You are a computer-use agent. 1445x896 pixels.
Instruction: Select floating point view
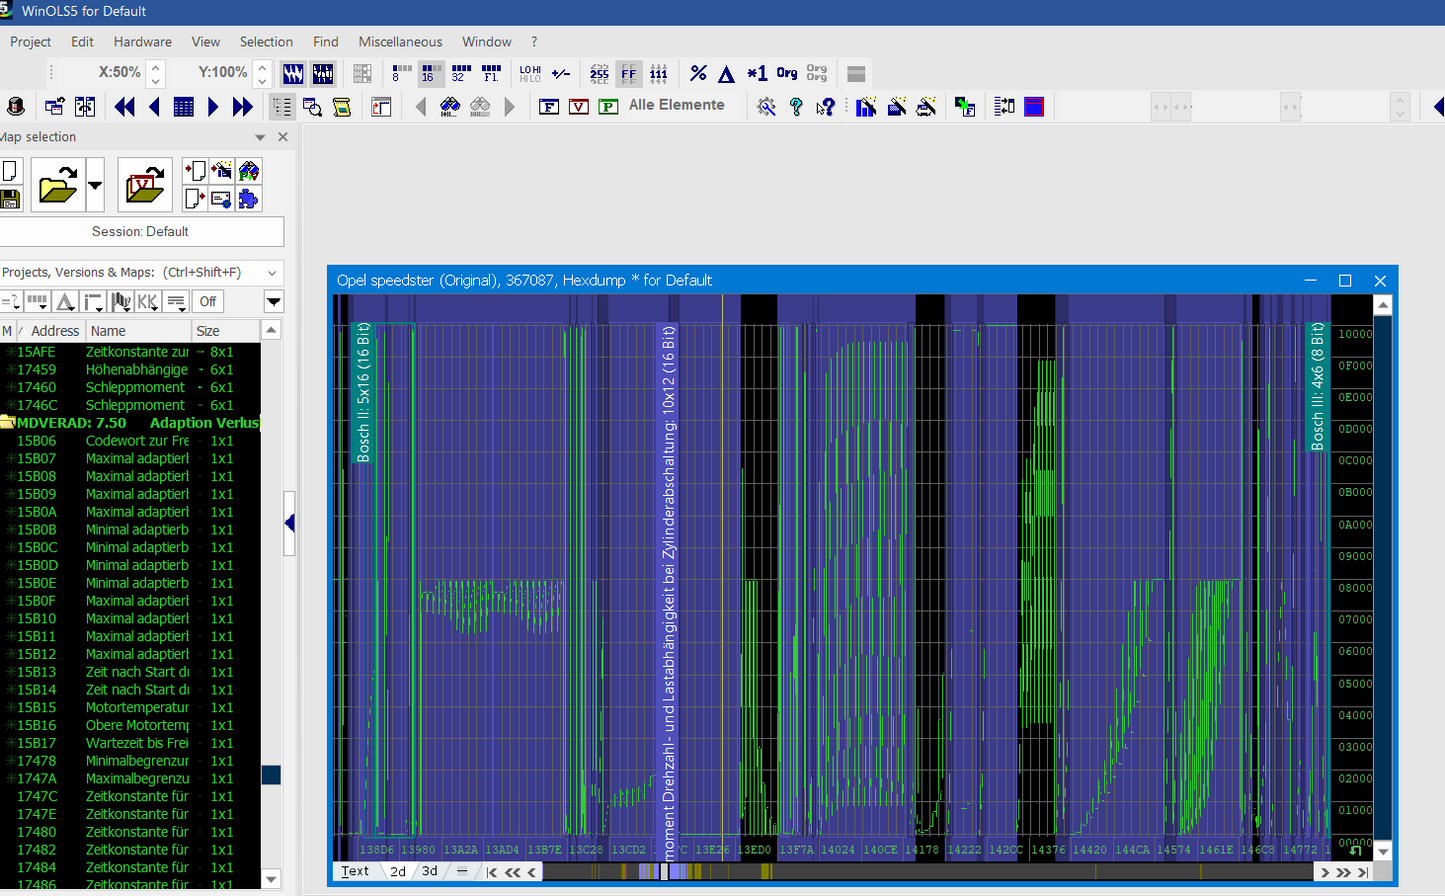491,74
